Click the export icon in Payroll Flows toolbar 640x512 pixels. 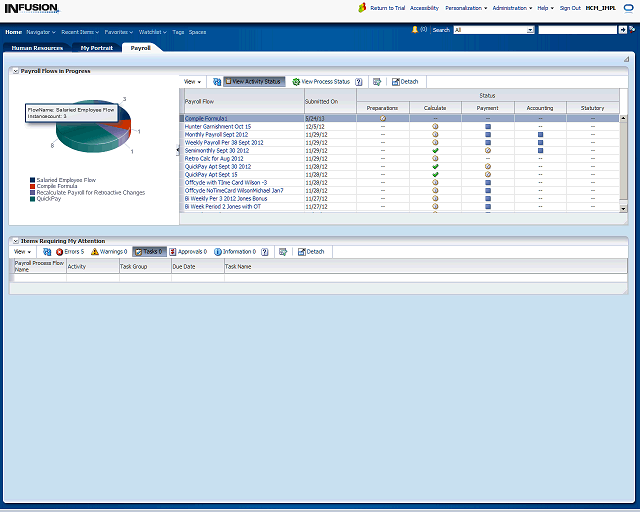click(x=376, y=81)
